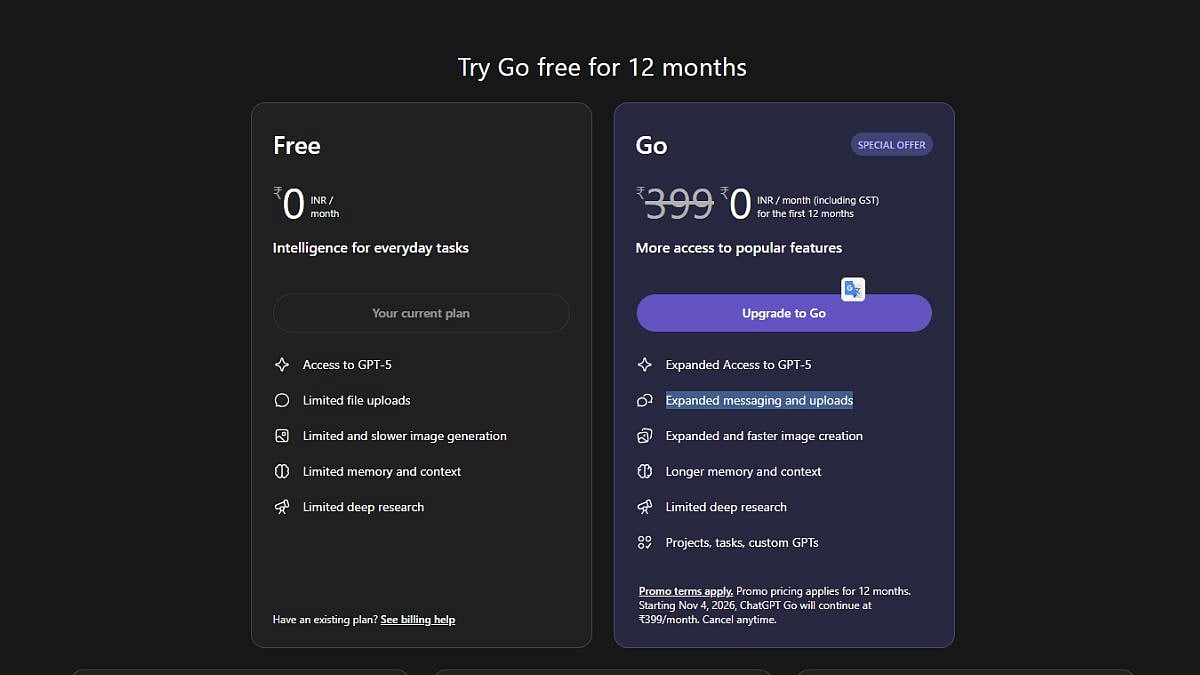Click the Expanded messaging and uploads icon
The width and height of the screenshot is (1200, 675).
(x=646, y=400)
